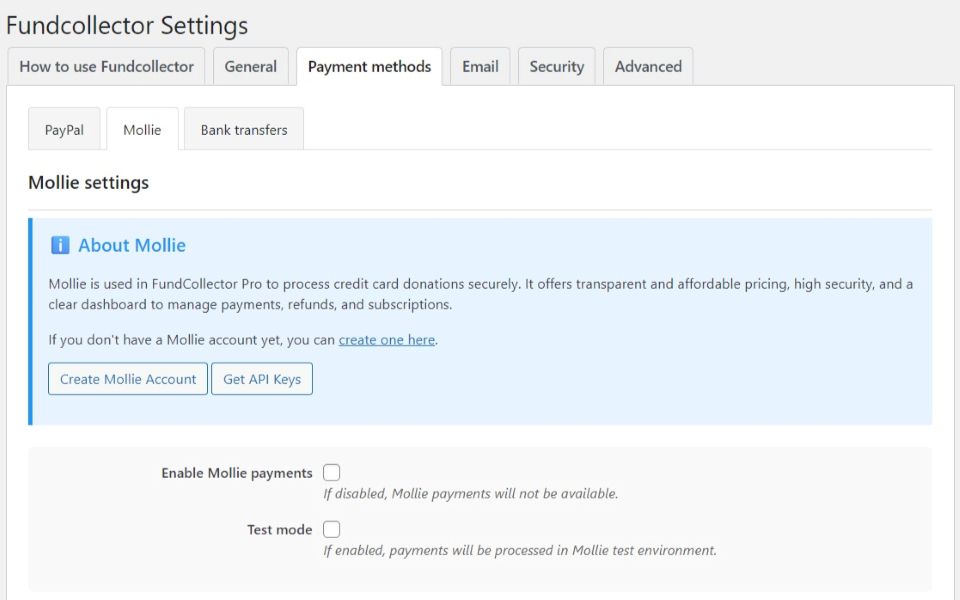Switch to the Advanced tab
This screenshot has width=960, height=600.
pos(648,67)
